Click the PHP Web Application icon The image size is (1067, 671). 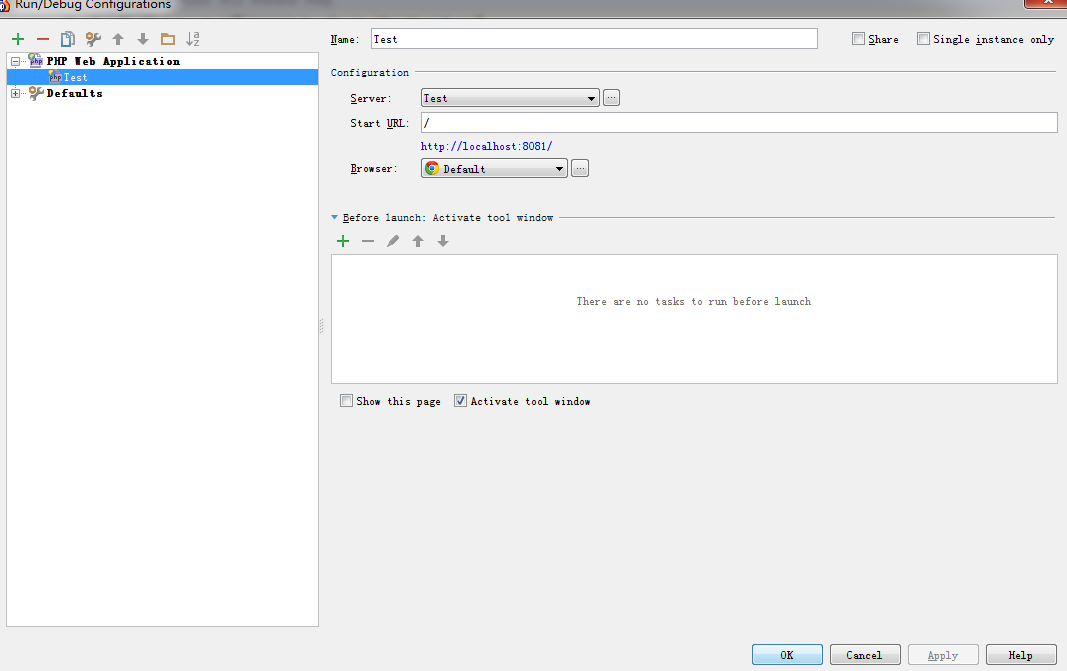click(x=36, y=61)
